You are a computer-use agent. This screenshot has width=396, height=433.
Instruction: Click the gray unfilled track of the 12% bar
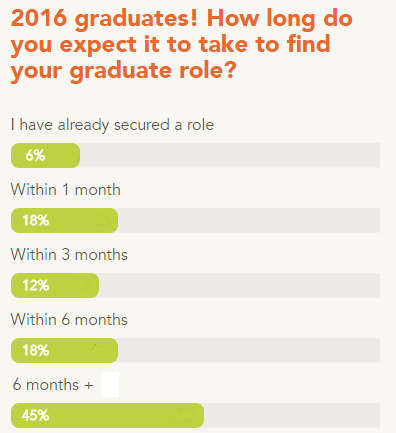239,285
